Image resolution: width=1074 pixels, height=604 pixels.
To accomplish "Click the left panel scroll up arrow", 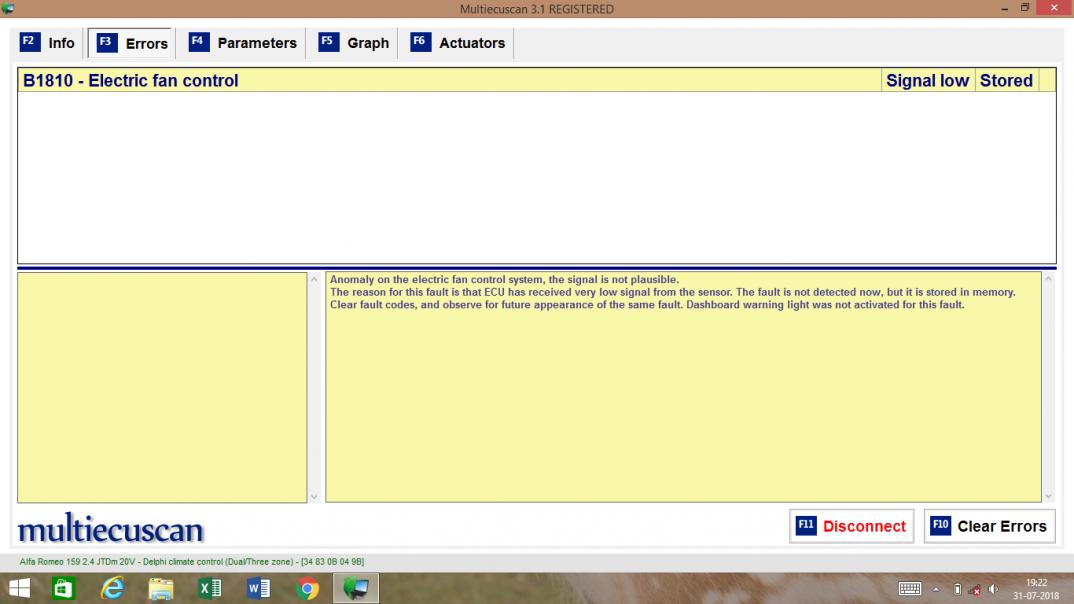I will click(x=314, y=279).
